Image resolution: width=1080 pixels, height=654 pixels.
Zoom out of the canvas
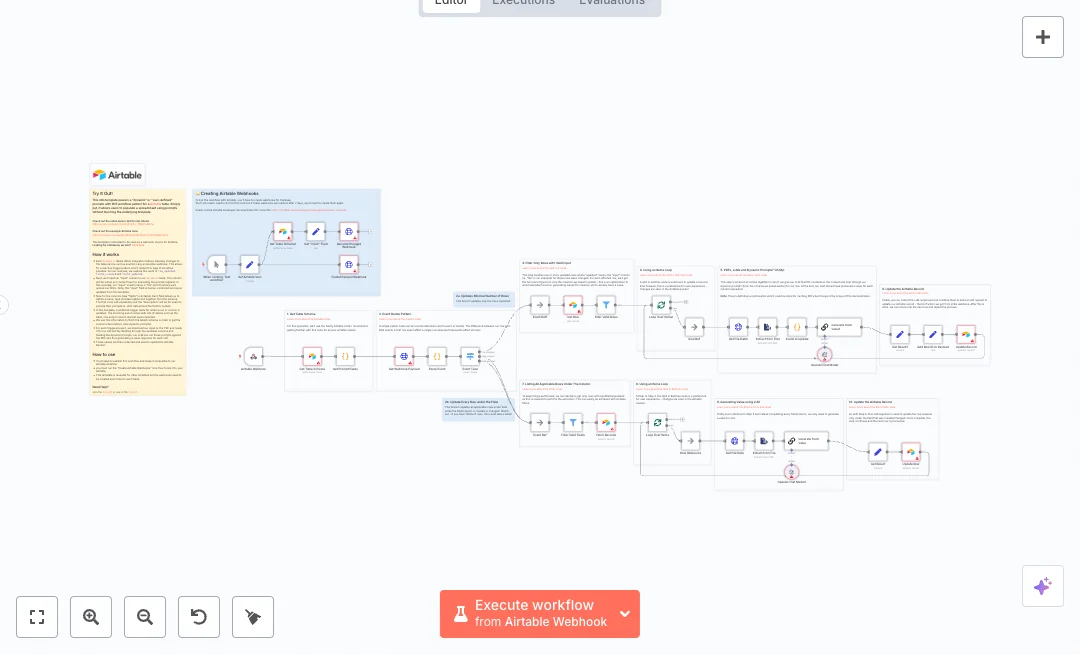tap(145, 617)
